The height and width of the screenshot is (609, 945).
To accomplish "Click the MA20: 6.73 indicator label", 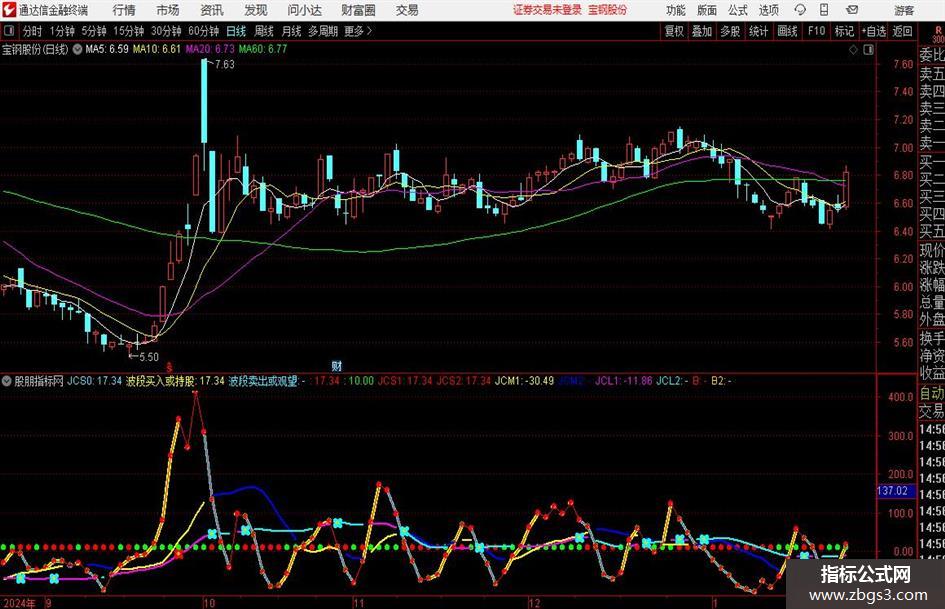I will coord(210,49).
